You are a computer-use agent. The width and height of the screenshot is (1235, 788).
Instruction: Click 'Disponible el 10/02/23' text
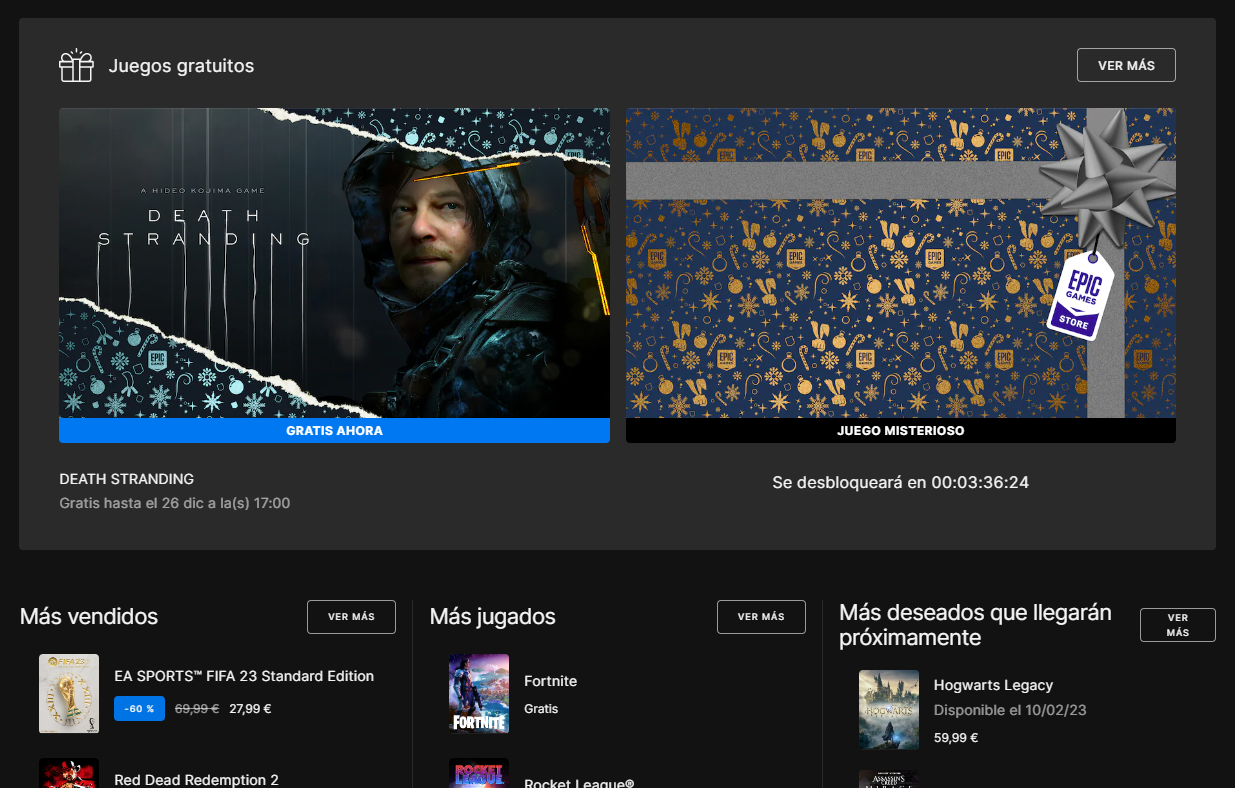(1010, 710)
